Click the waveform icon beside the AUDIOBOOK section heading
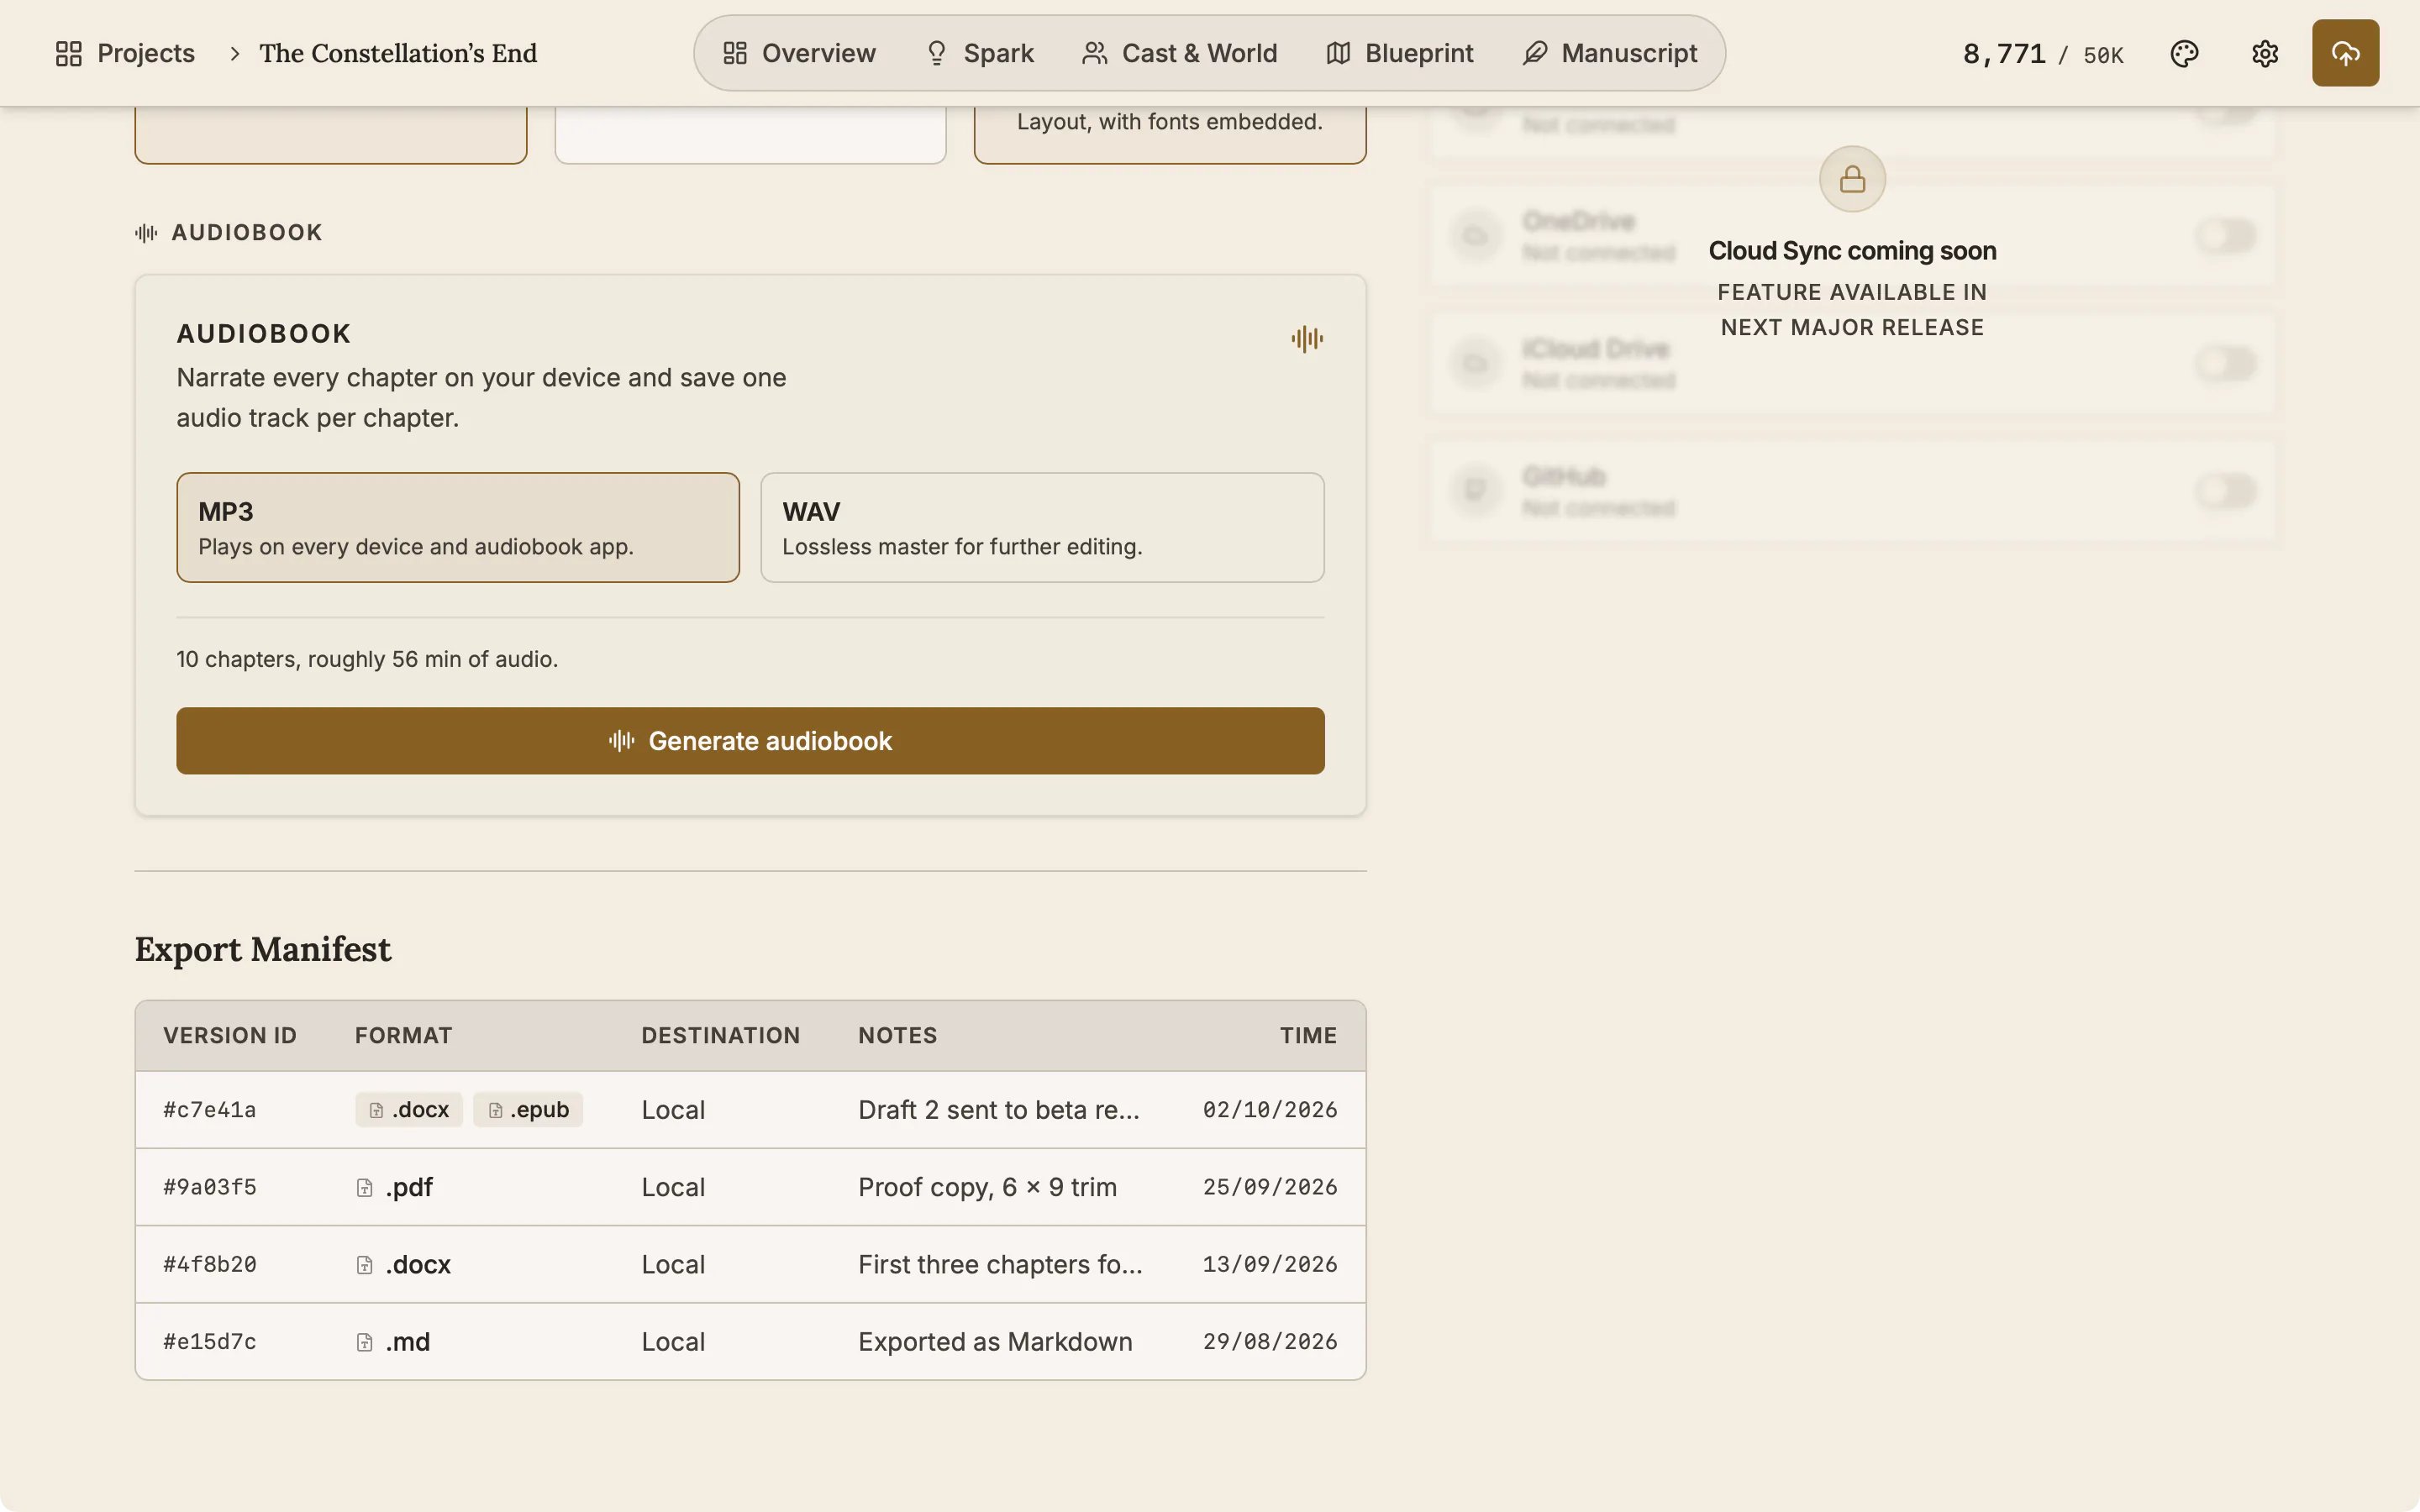Viewport: 2420px width, 1512px height. tap(146, 233)
